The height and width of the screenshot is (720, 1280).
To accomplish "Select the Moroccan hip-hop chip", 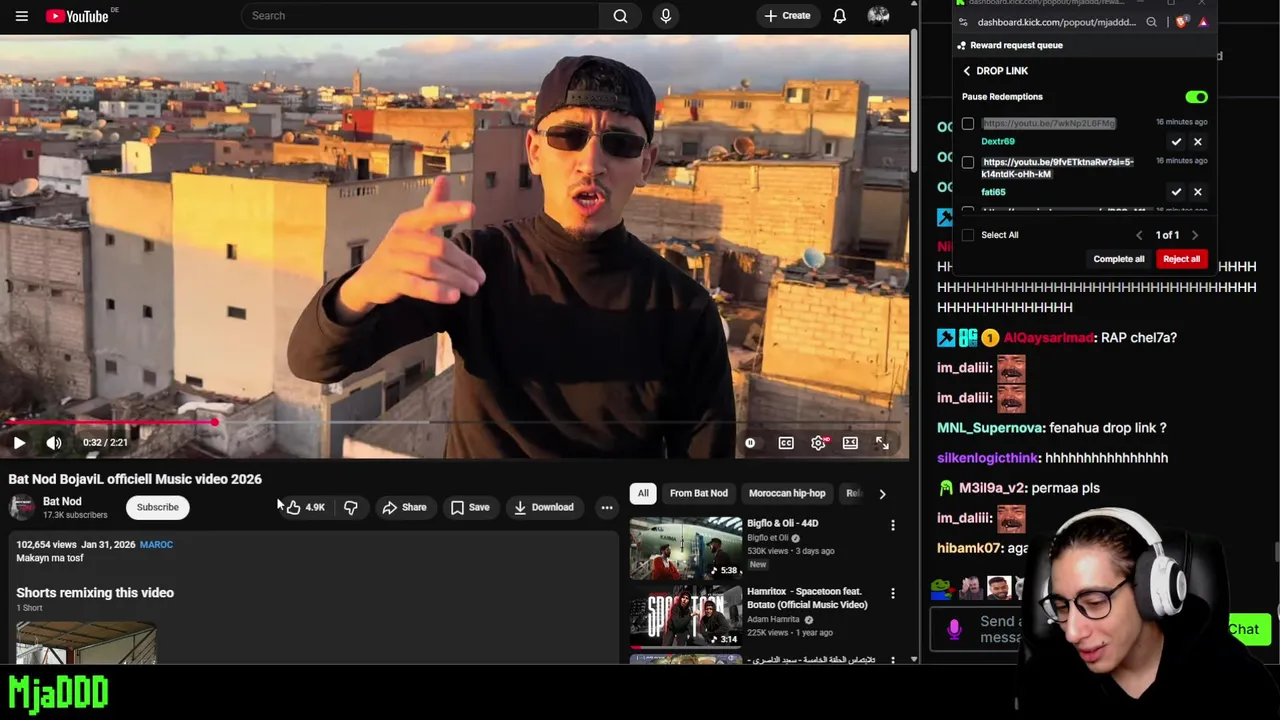I will pyautogui.click(x=787, y=493).
